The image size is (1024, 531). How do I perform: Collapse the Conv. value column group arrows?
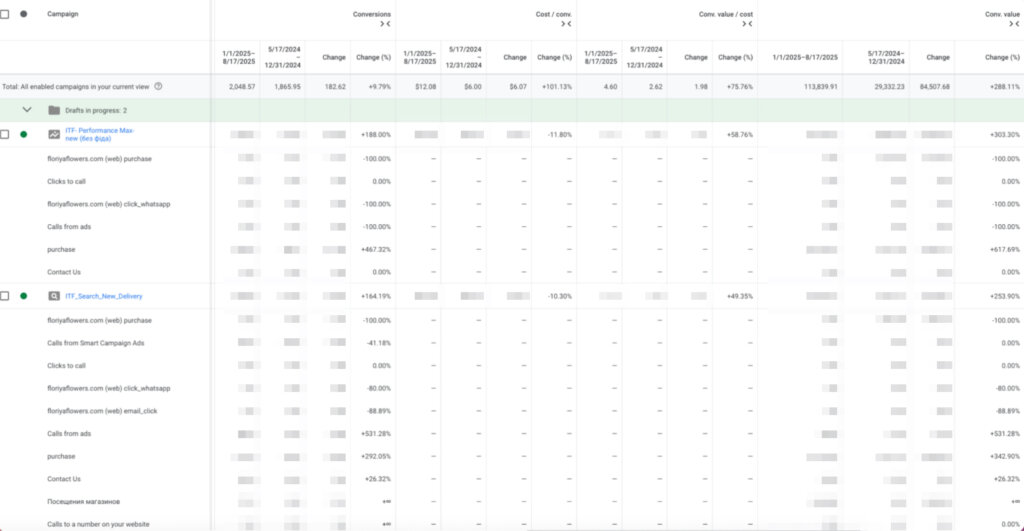1016,24
